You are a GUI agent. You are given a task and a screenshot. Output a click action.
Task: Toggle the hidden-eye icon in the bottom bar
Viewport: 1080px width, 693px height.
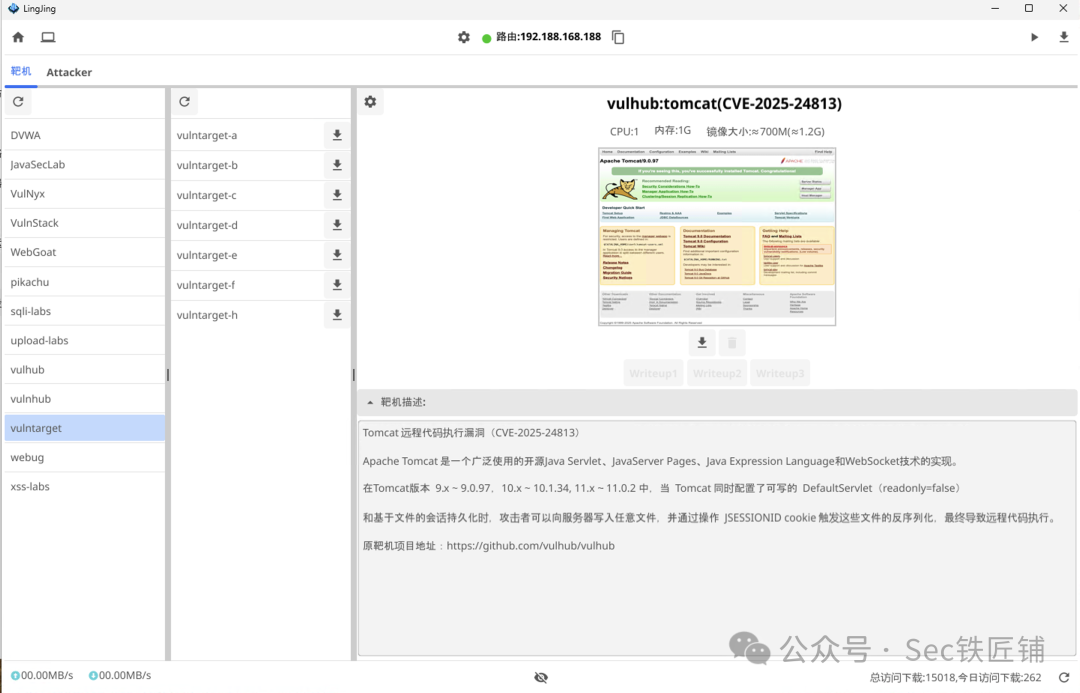[x=540, y=677]
